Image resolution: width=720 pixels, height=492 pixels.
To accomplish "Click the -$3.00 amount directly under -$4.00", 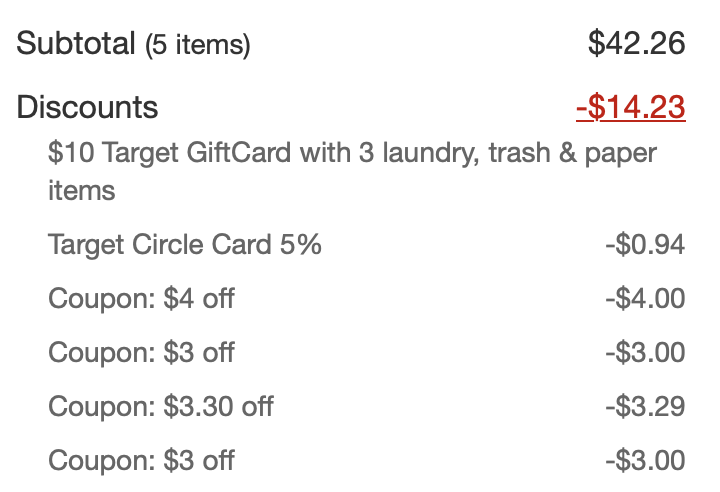I will (645, 352).
